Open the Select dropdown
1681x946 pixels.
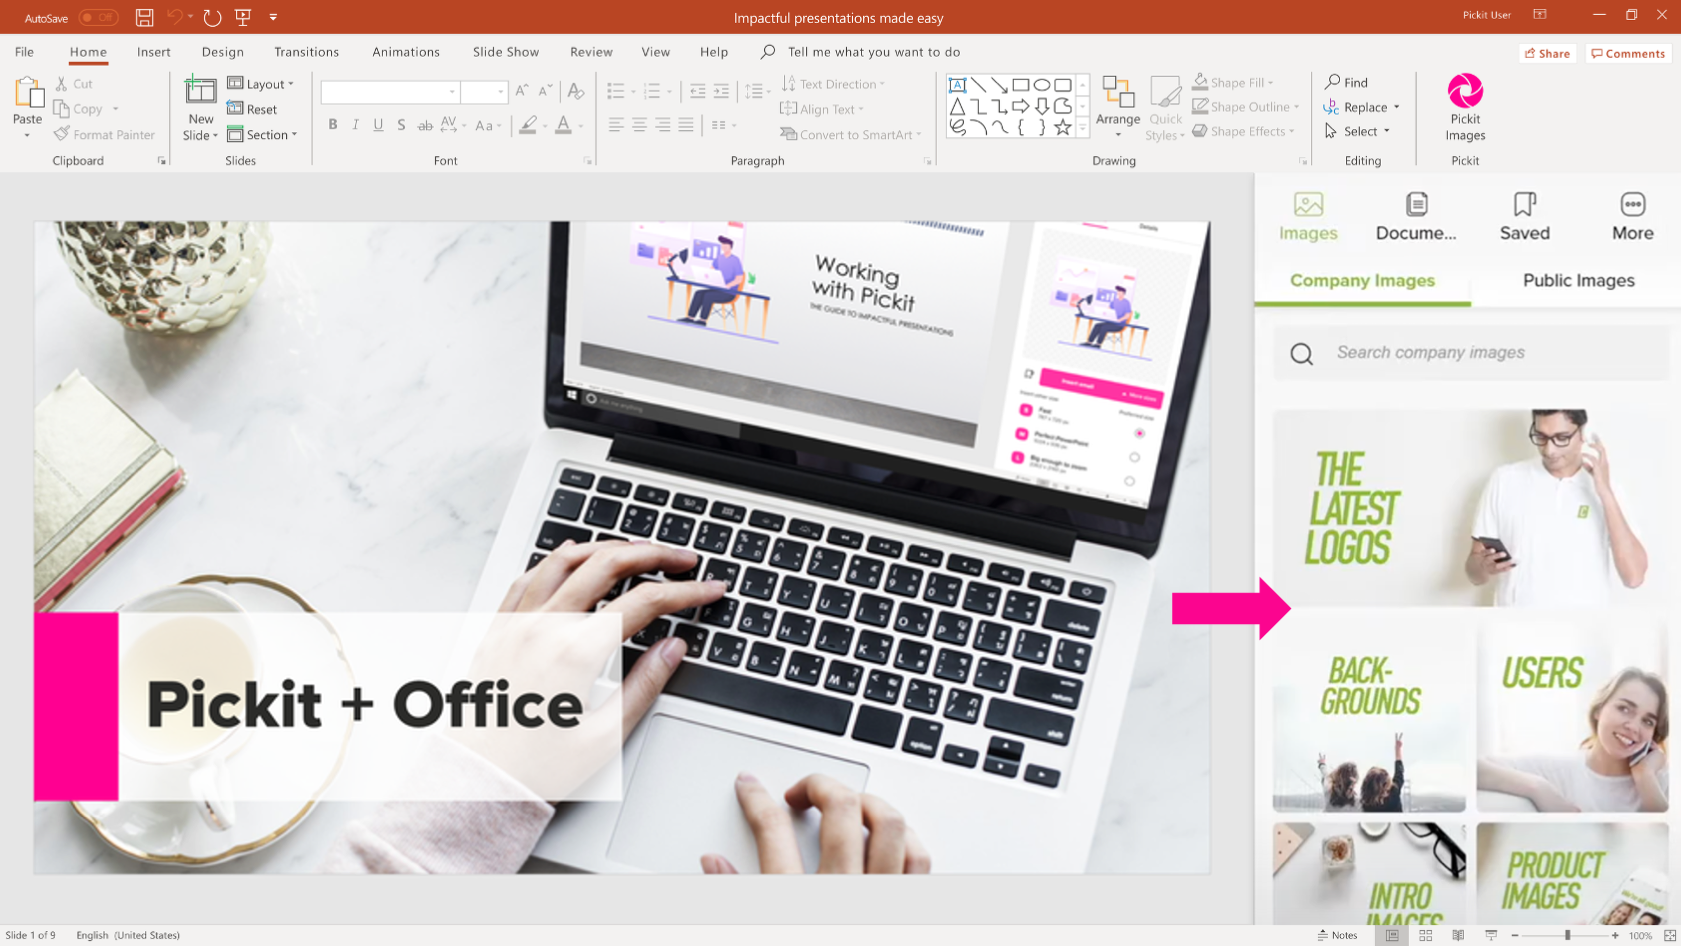(x=1357, y=131)
